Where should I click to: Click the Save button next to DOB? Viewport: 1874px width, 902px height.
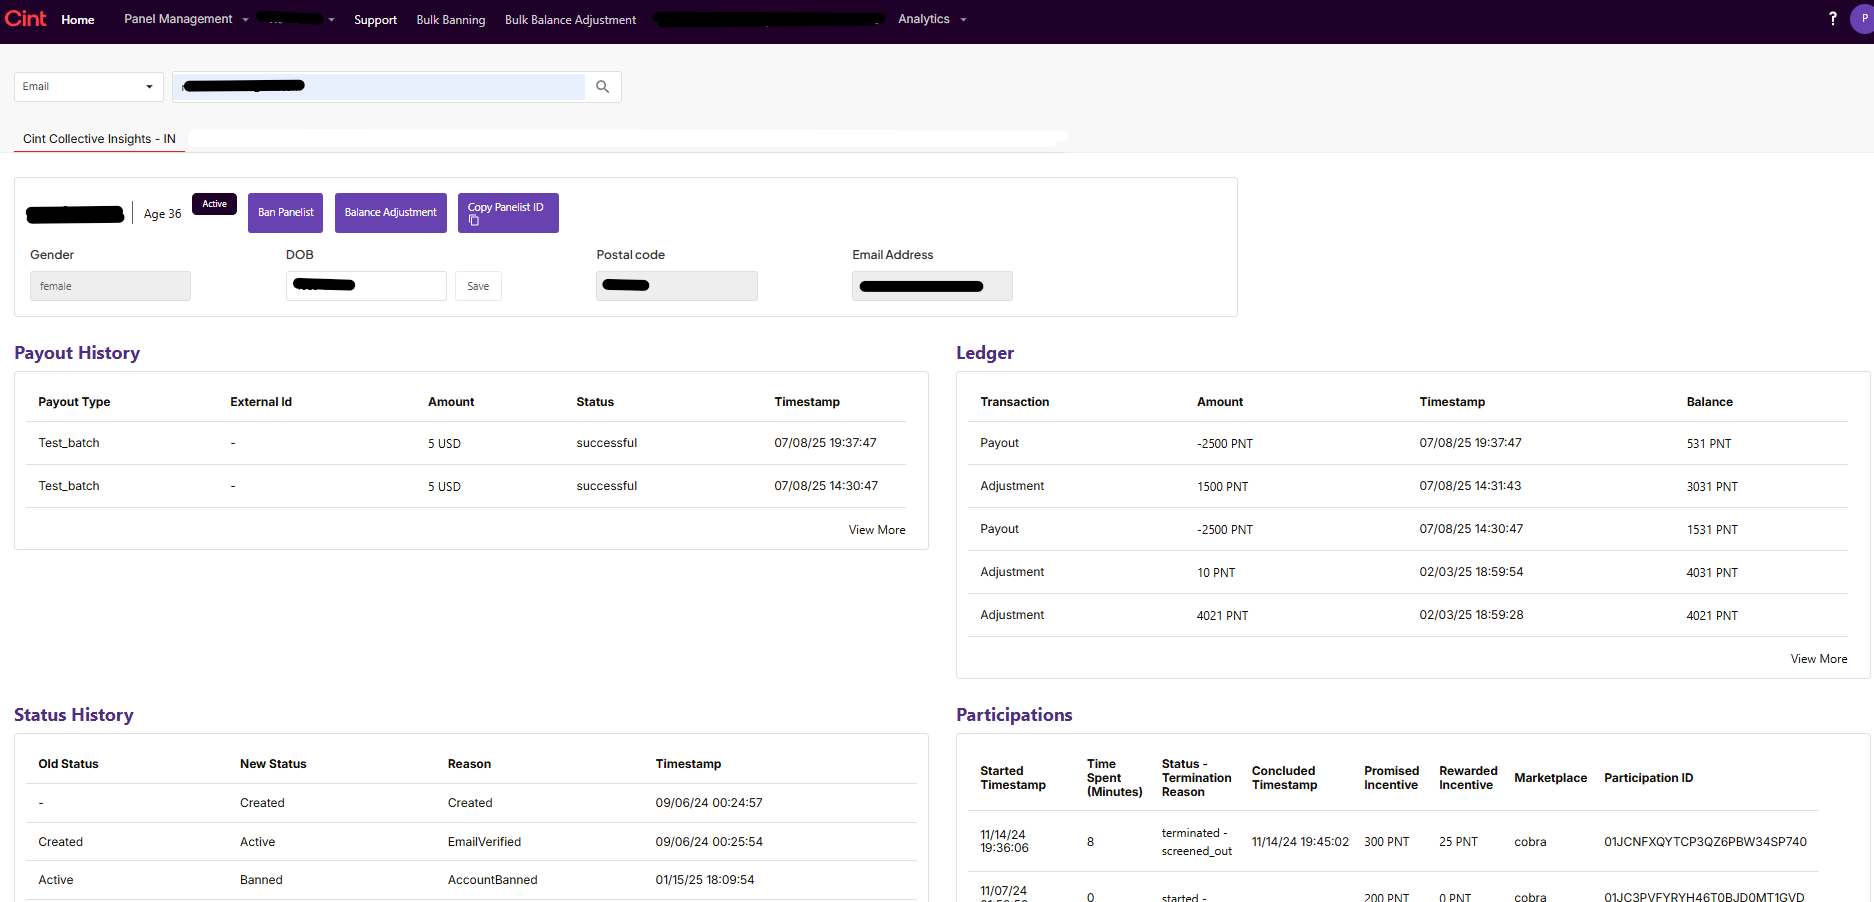[x=478, y=286]
